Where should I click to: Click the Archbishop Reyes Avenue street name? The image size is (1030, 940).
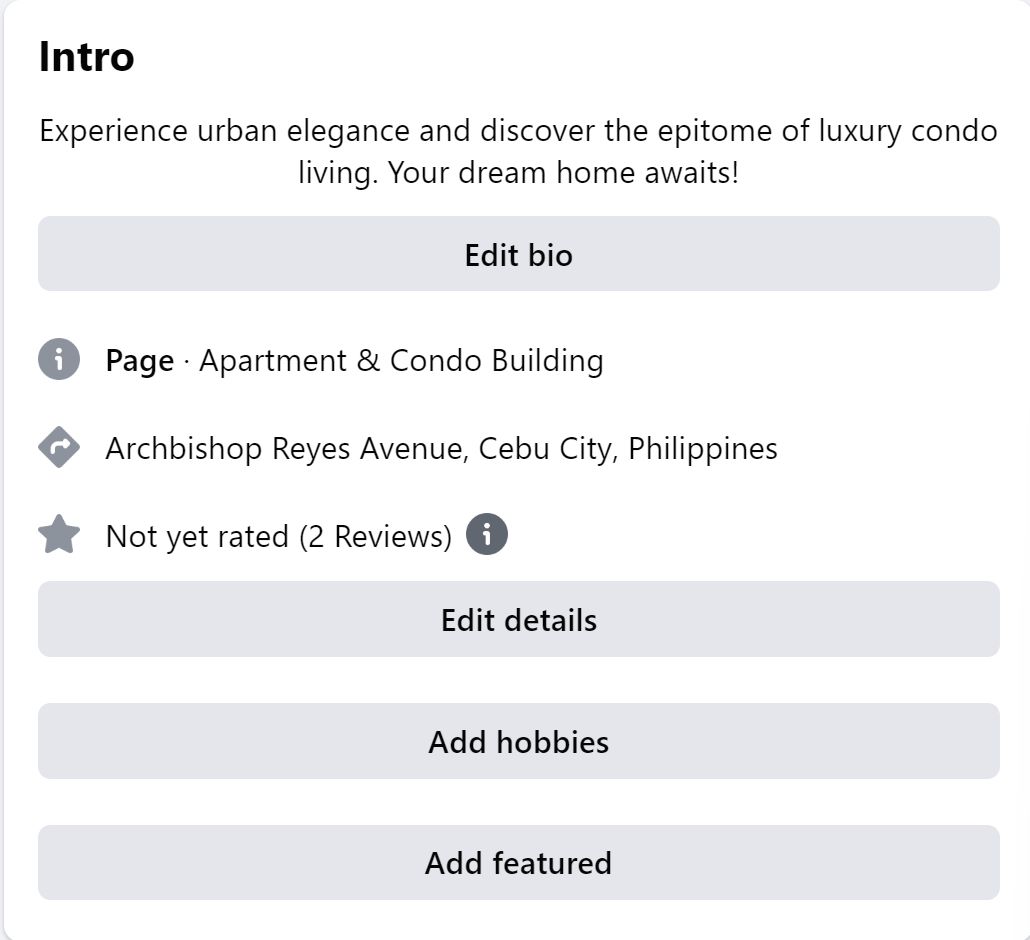point(284,448)
